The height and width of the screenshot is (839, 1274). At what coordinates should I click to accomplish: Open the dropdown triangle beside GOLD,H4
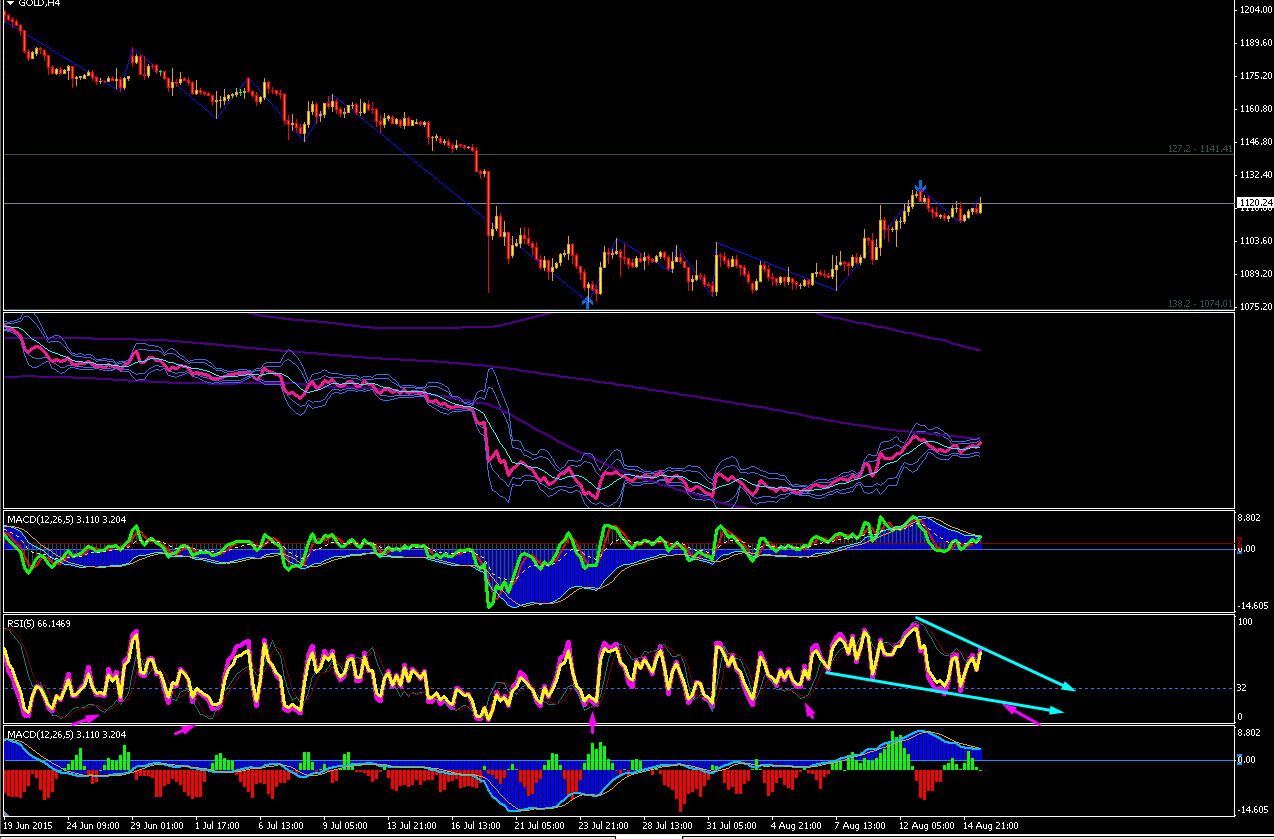coord(10,4)
